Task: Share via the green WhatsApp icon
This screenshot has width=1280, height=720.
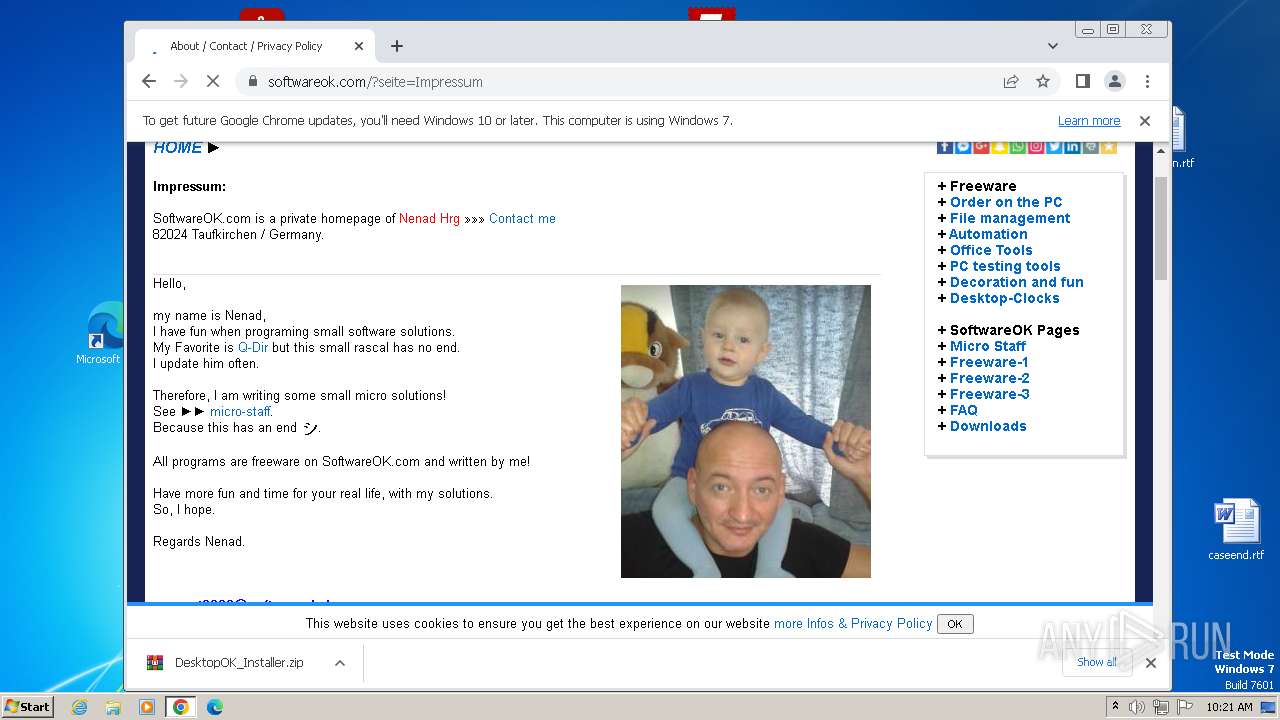Action: click(x=1018, y=147)
